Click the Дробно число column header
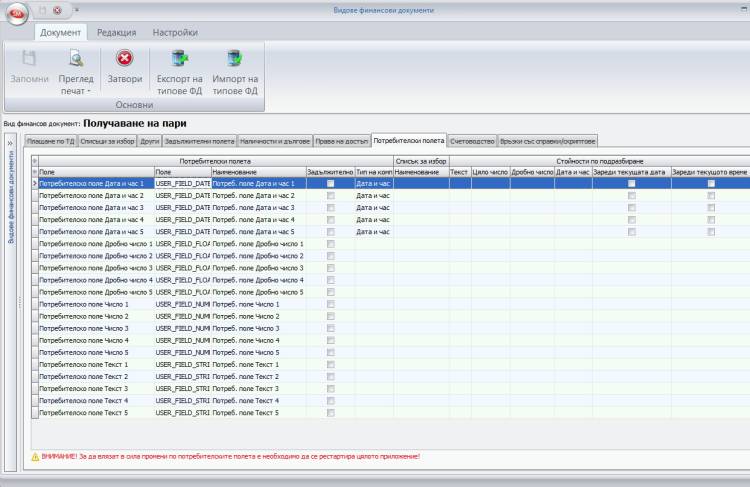Screen dimensions: 750x487 coord(532,172)
